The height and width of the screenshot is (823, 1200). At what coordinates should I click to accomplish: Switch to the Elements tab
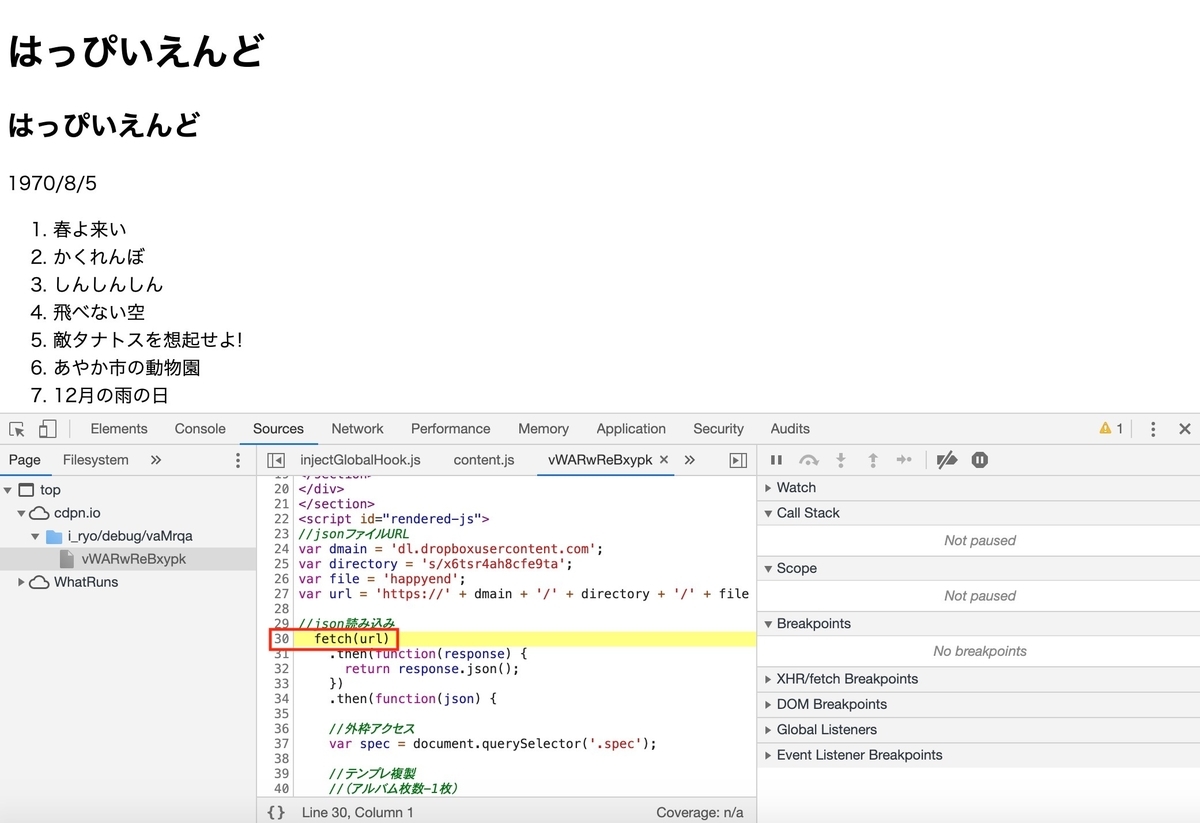point(119,429)
